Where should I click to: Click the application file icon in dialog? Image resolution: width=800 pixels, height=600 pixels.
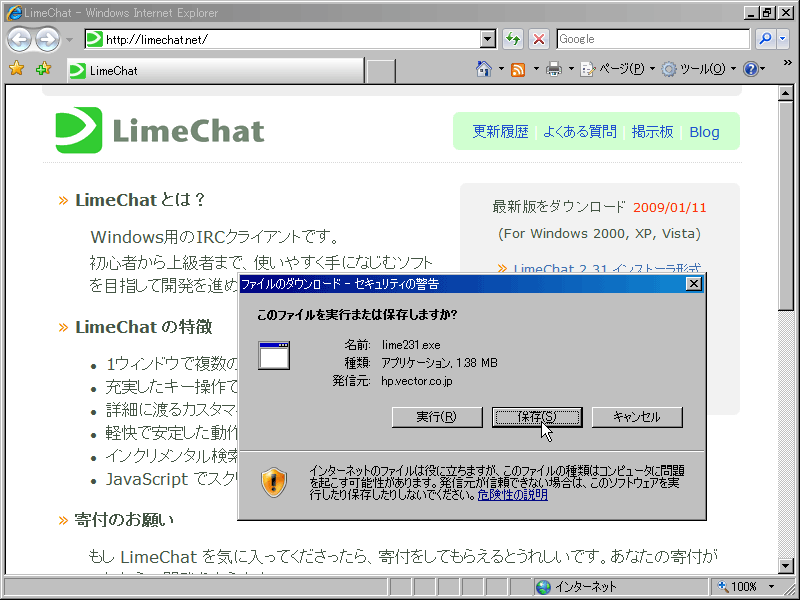[274, 355]
